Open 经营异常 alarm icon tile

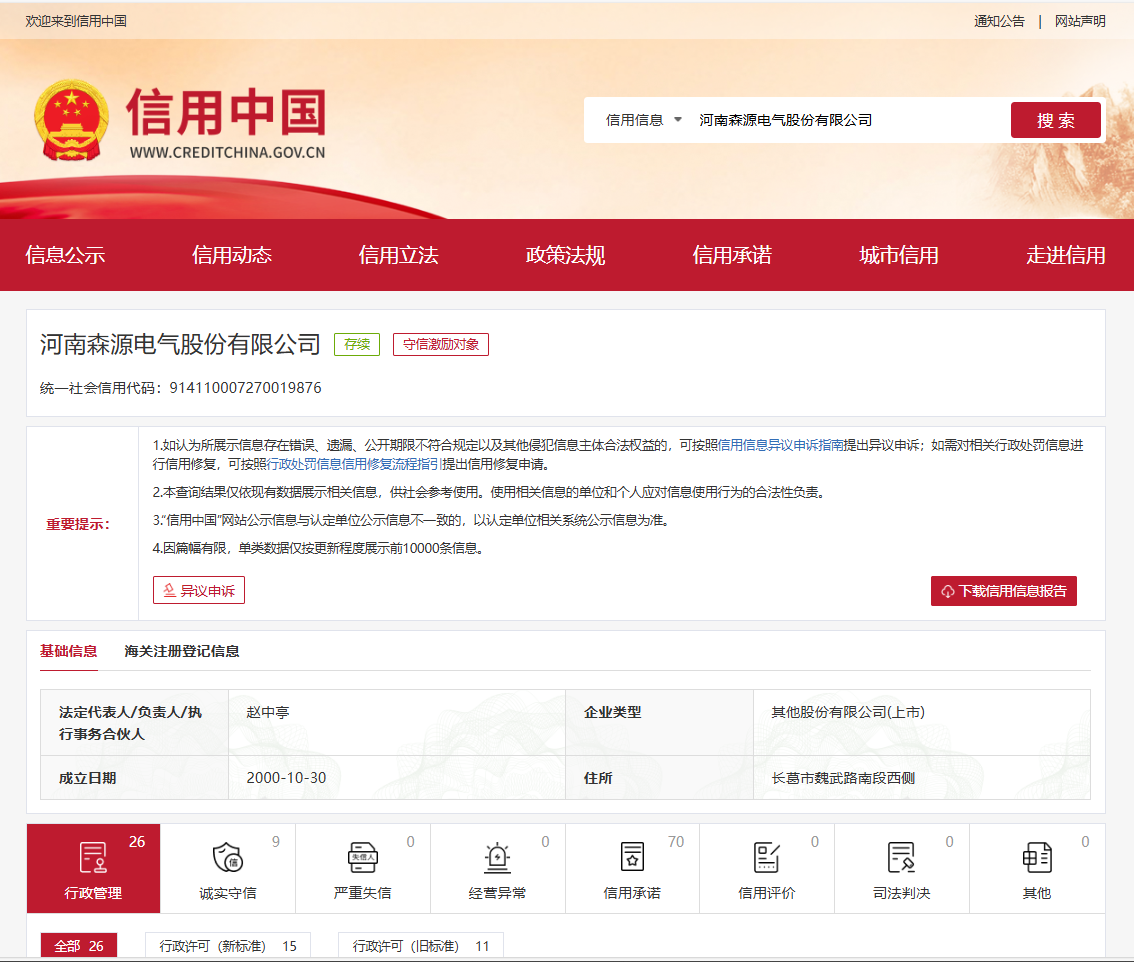(x=498, y=868)
